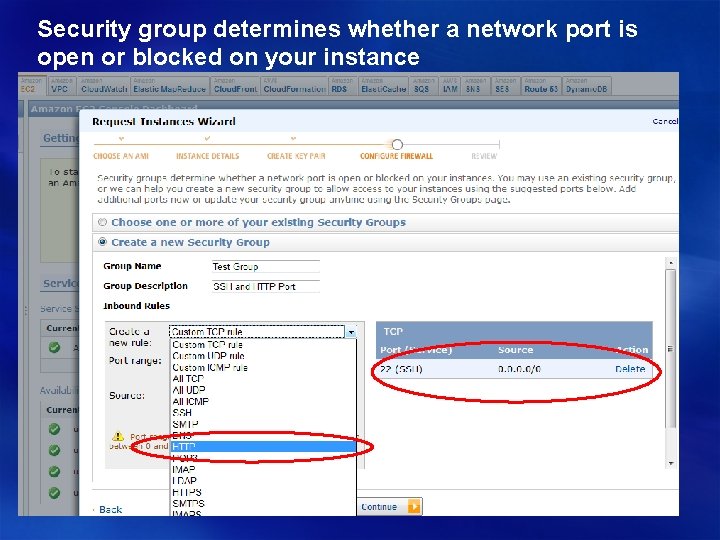Screen dimensions: 720x540
Task: Open the Elastic MapReduce tab
Action: coord(169,85)
